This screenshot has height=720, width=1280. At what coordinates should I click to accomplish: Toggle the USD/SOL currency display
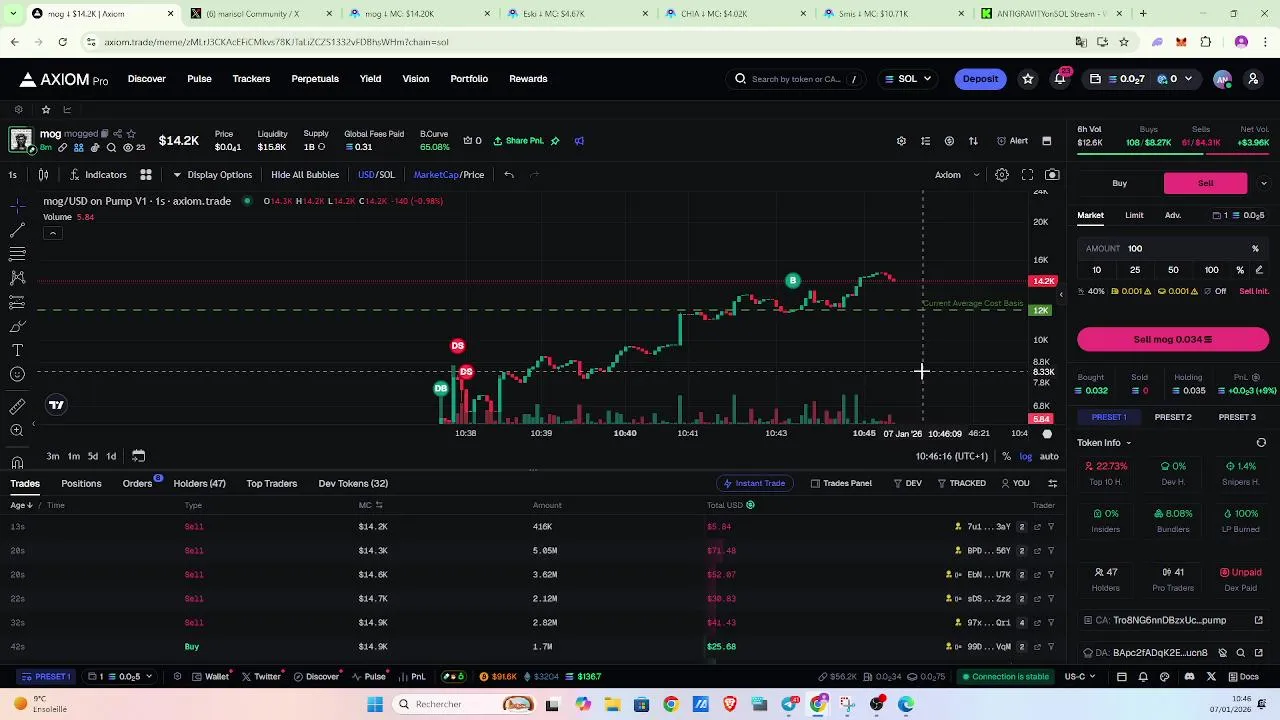(x=376, y=175)
